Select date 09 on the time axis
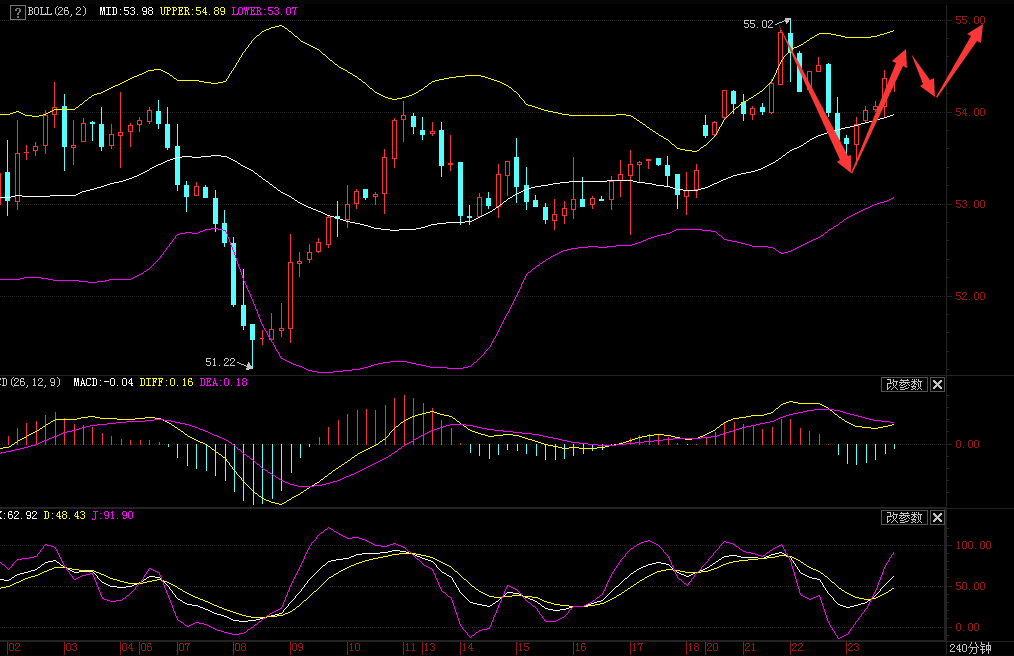1014x656 pixels. pos(297,648)
